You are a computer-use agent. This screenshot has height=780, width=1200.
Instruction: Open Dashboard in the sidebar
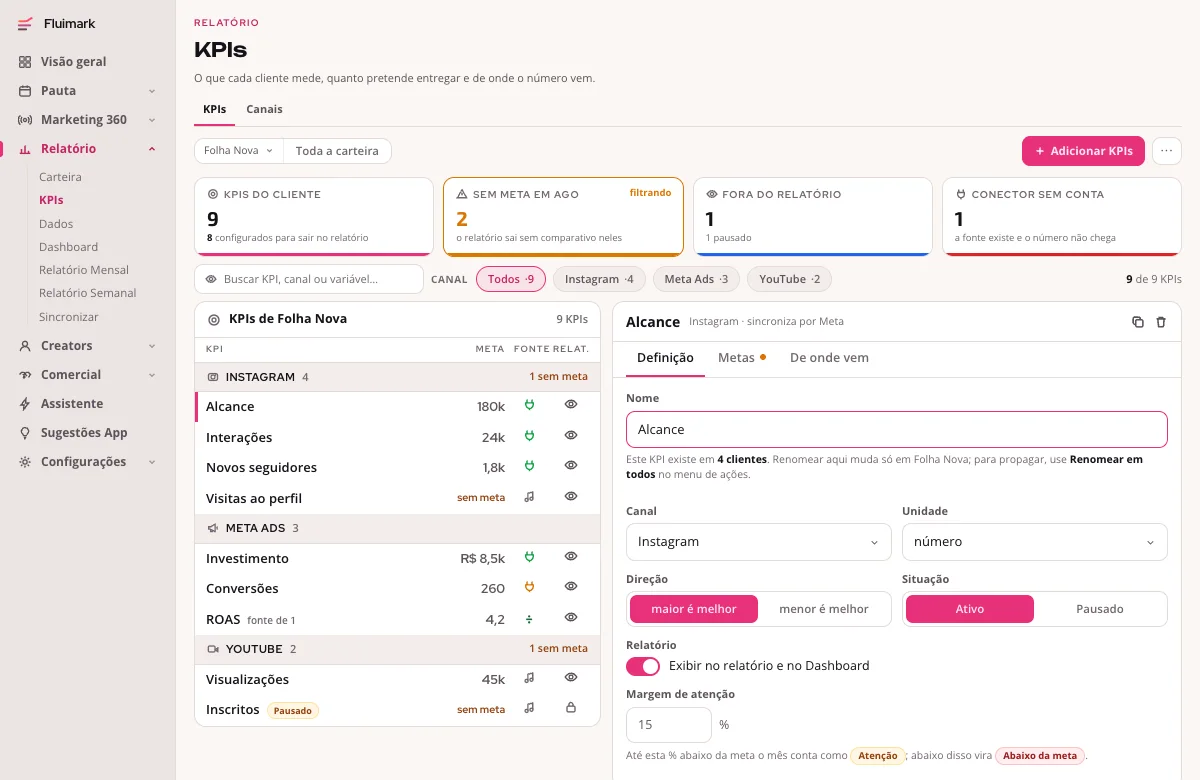pyautogui.click(x=68, y=247)
